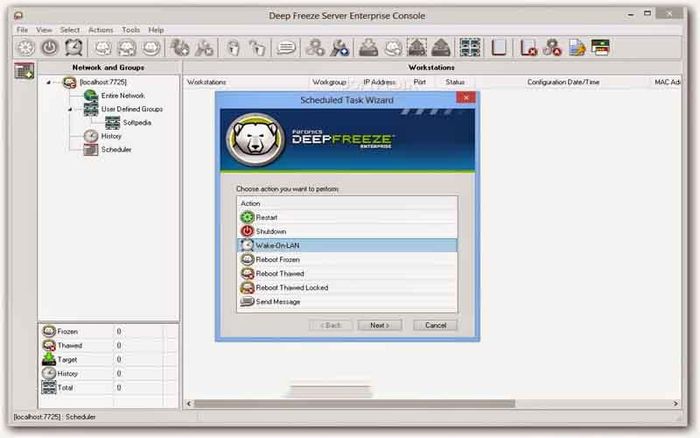The height and width of the screenshot is (438, 700).
Task: Click the blank page toolbar icon
Action: pos(499,48)
